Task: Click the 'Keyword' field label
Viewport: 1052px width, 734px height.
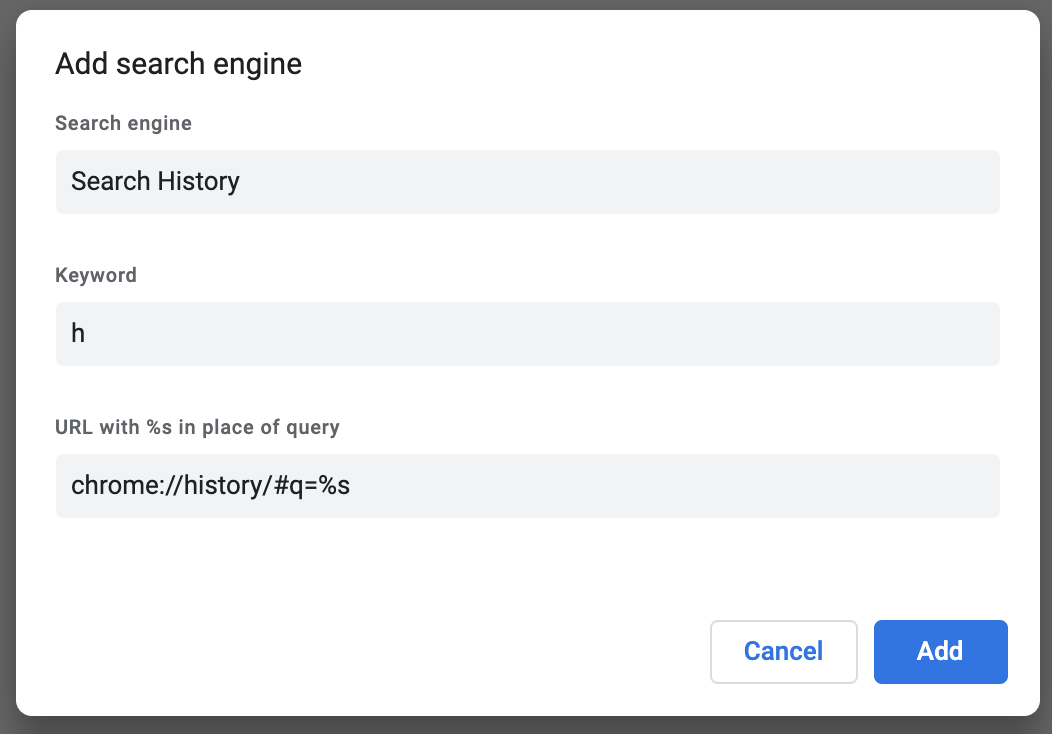Action: click(96, 275)
